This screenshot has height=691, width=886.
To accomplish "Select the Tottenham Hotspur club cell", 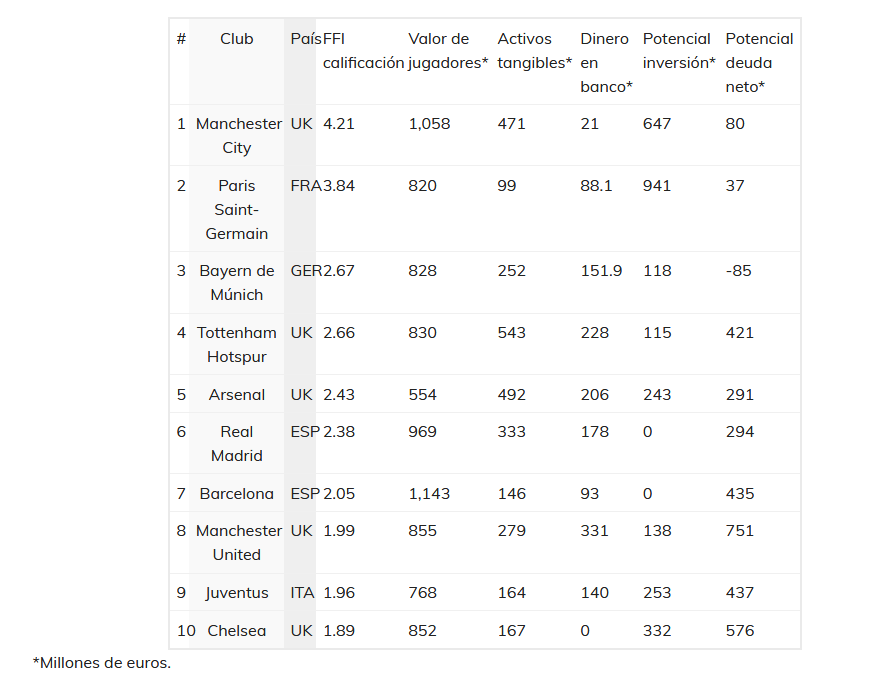I will tap(236, 345).
